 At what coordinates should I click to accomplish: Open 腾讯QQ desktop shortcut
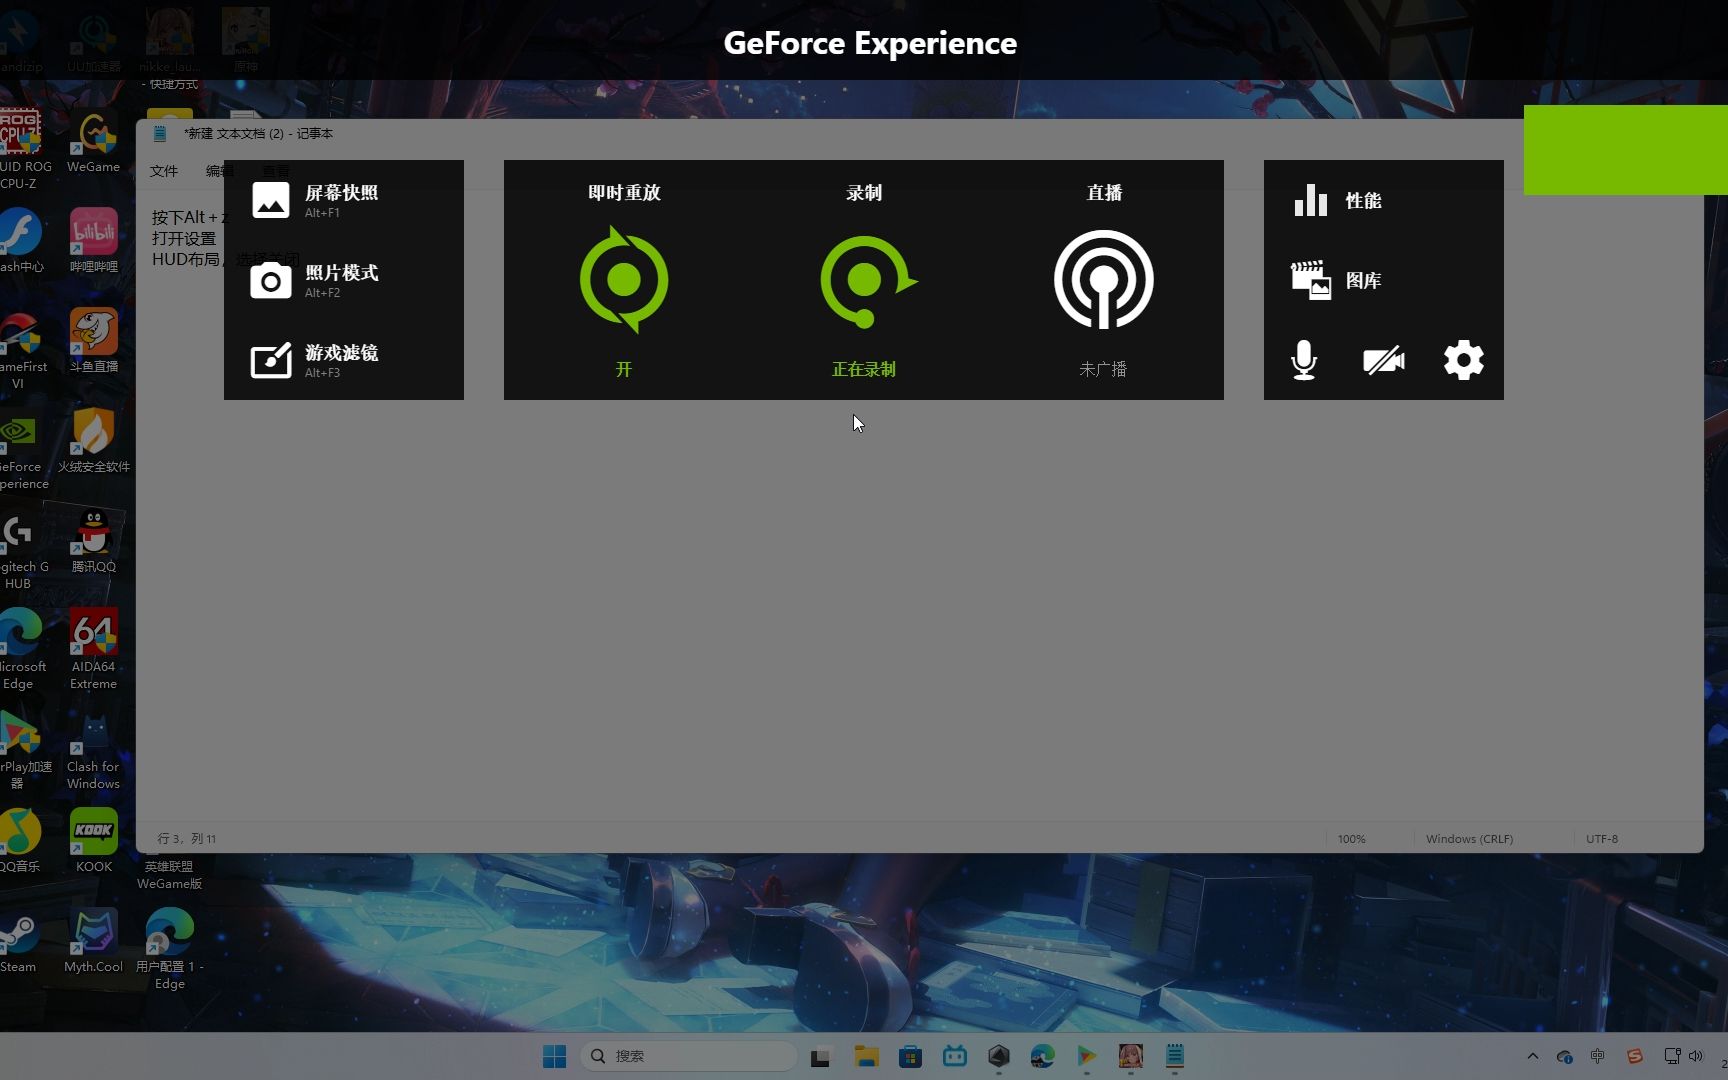94,540
